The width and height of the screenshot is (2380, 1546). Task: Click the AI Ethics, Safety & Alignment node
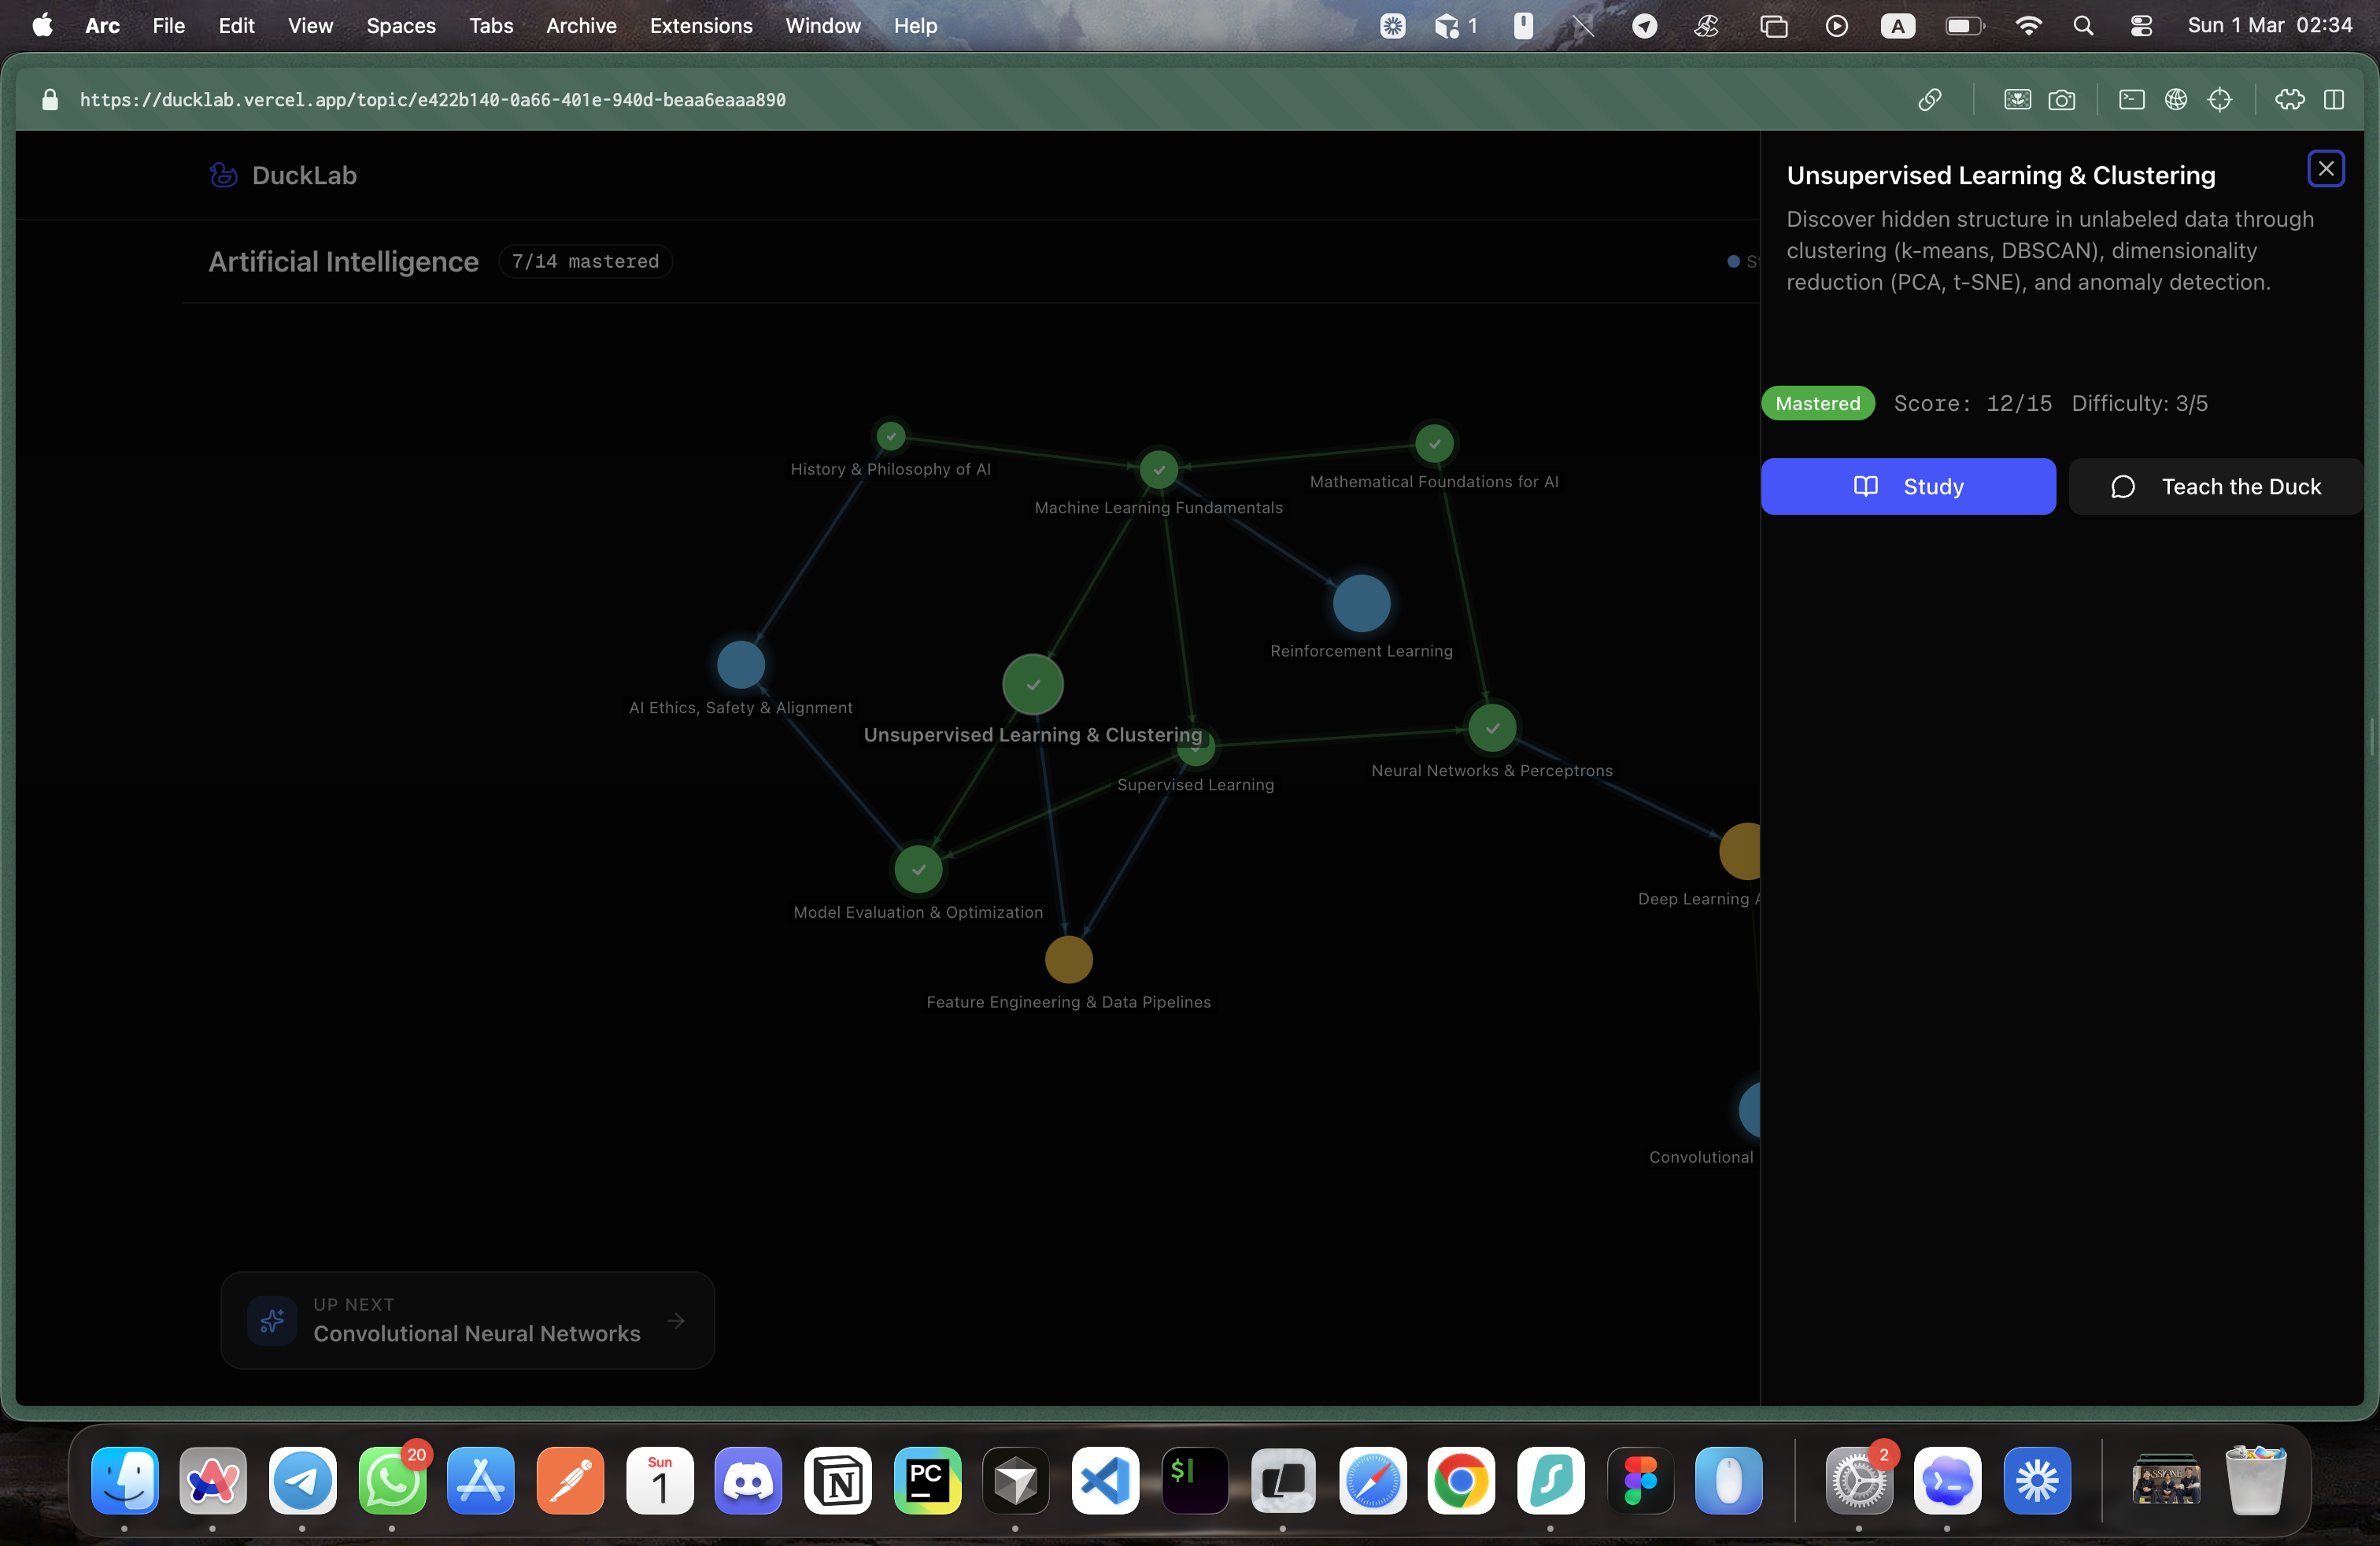coord(741,665)
